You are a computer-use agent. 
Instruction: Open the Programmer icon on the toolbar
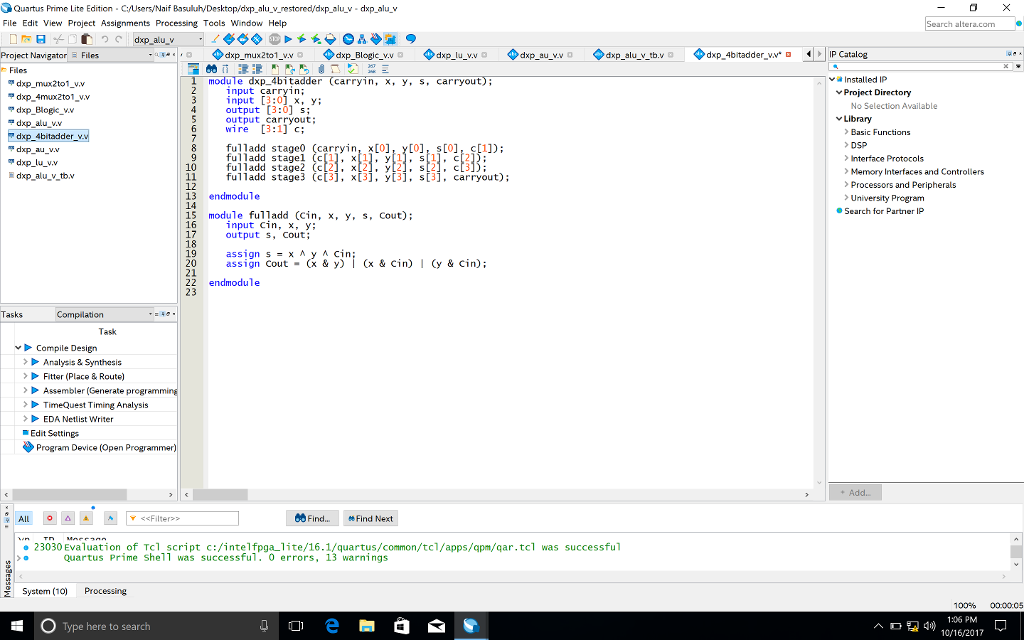pos(375,40)
